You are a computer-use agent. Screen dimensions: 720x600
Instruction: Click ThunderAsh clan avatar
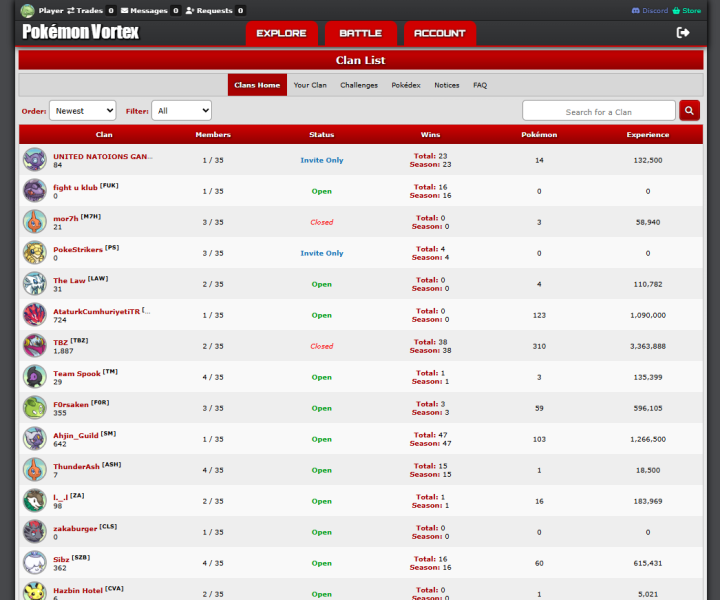point(35,469)
